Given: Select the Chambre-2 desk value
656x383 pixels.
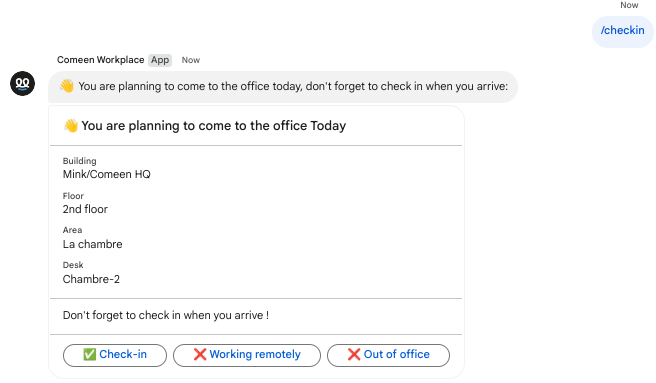Looking at the screenshot, I should tap(91, 279).
